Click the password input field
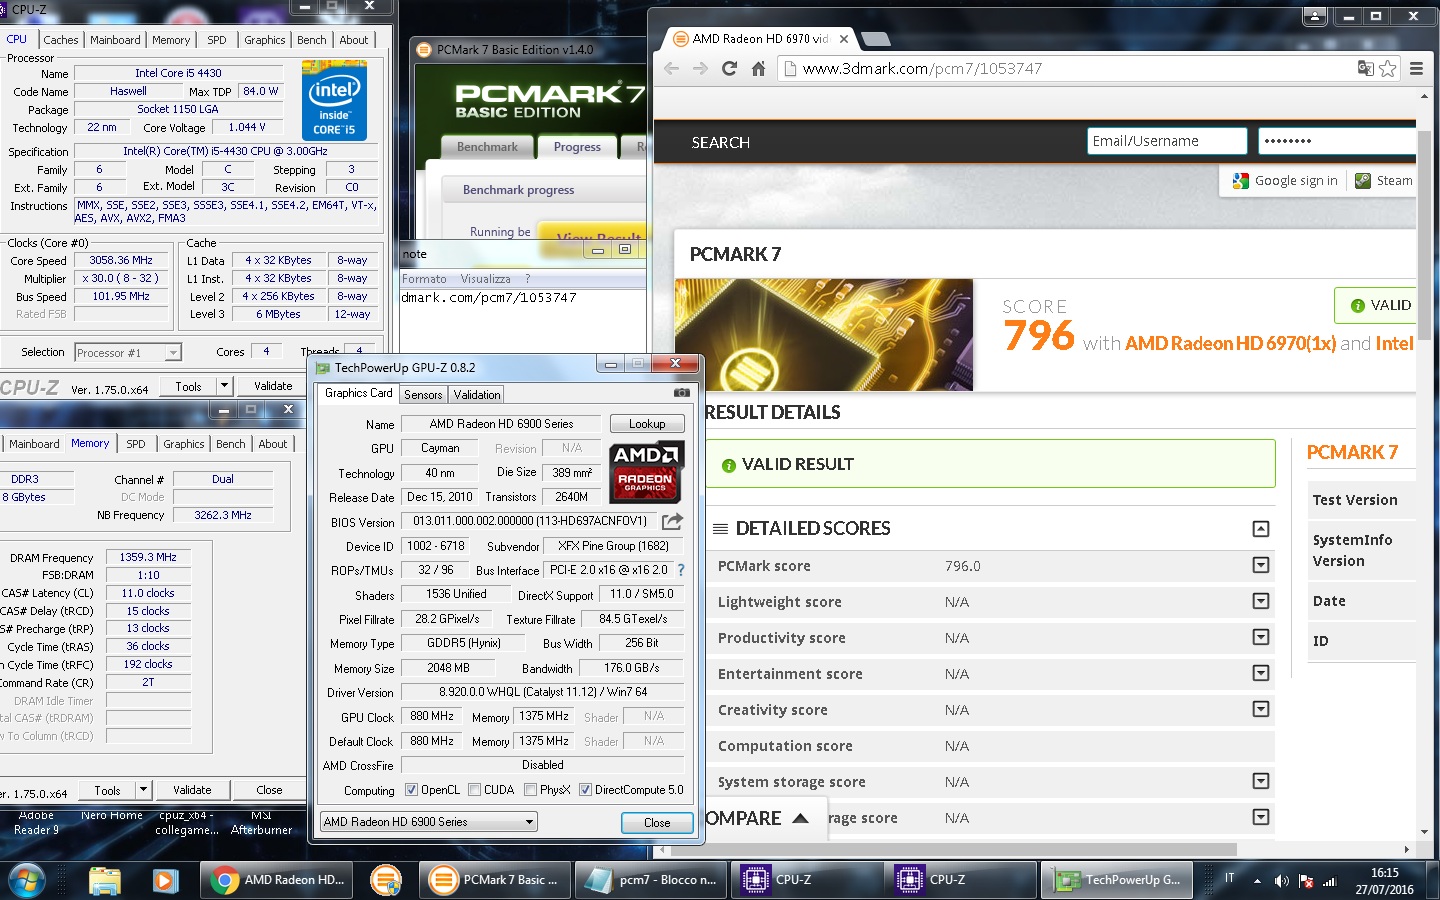The width and height of the screenshot is (1440, 900). pyautogui.click(x=1337, y=141)
